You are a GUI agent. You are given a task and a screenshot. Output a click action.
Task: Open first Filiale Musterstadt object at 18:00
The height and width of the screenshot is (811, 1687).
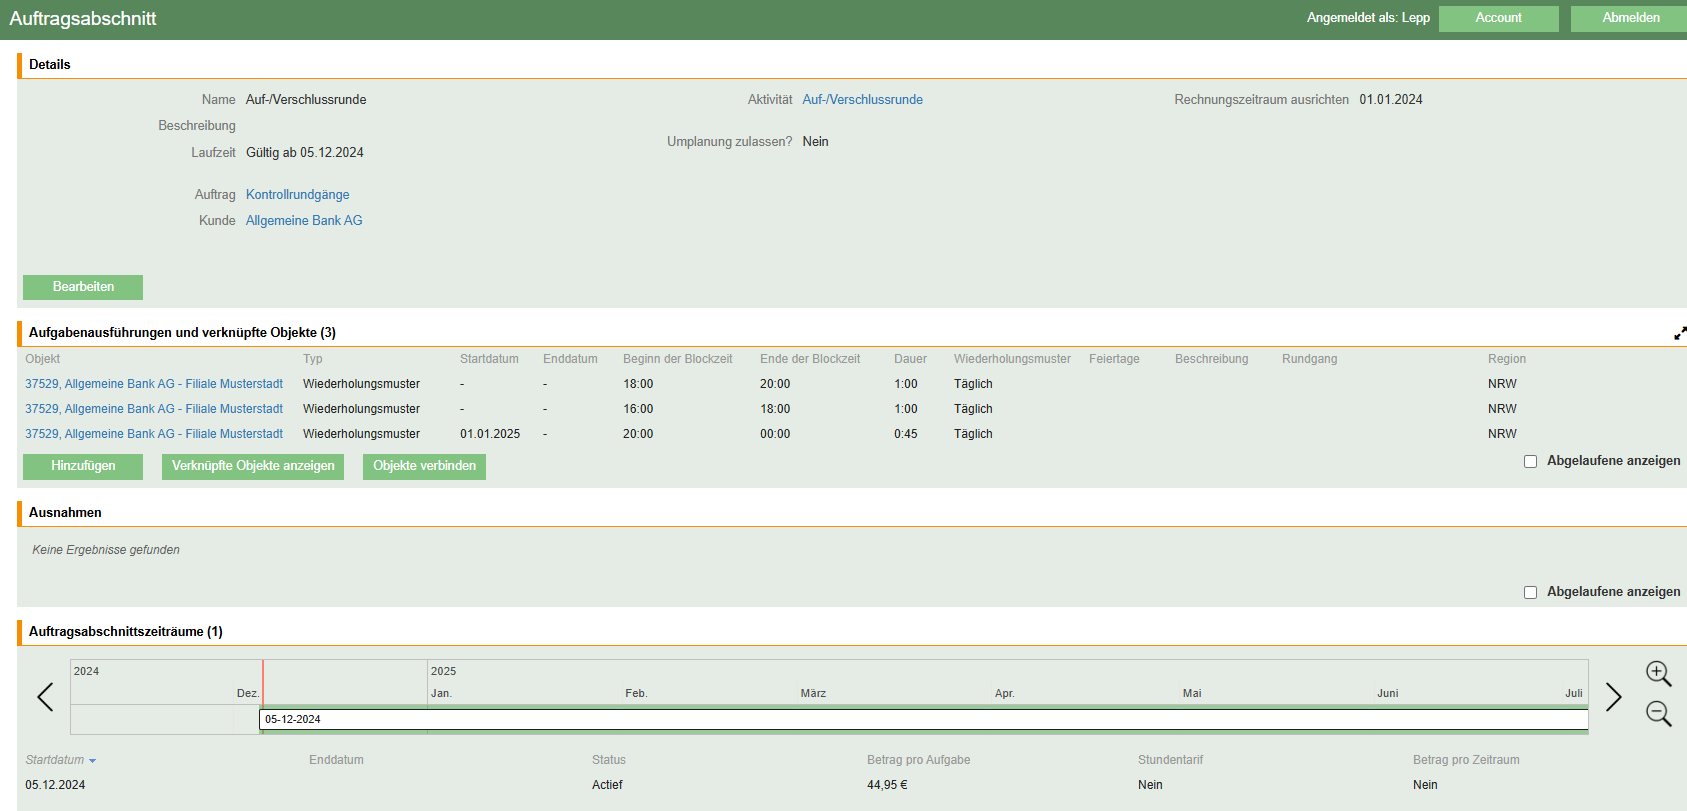pyautogui.click(x=154, y=384)
